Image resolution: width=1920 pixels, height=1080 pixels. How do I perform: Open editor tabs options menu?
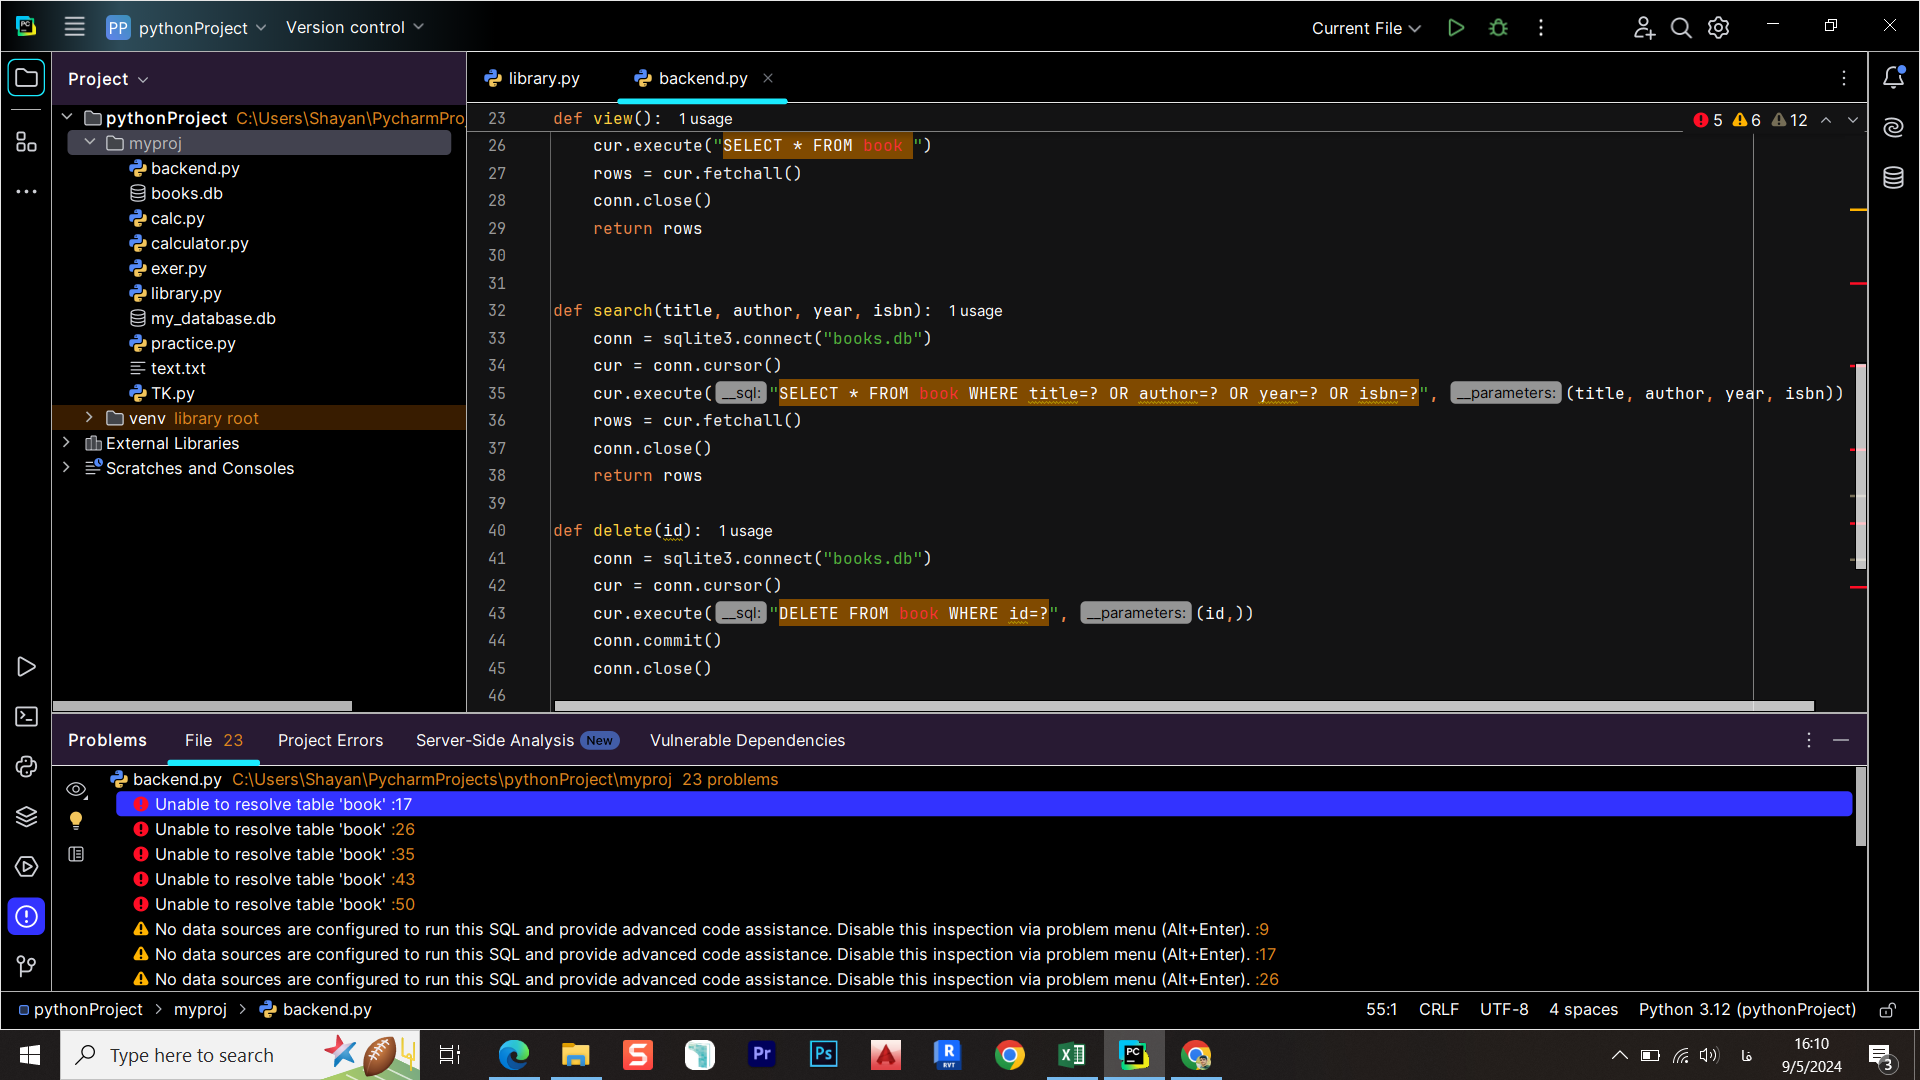(1844, 78)
